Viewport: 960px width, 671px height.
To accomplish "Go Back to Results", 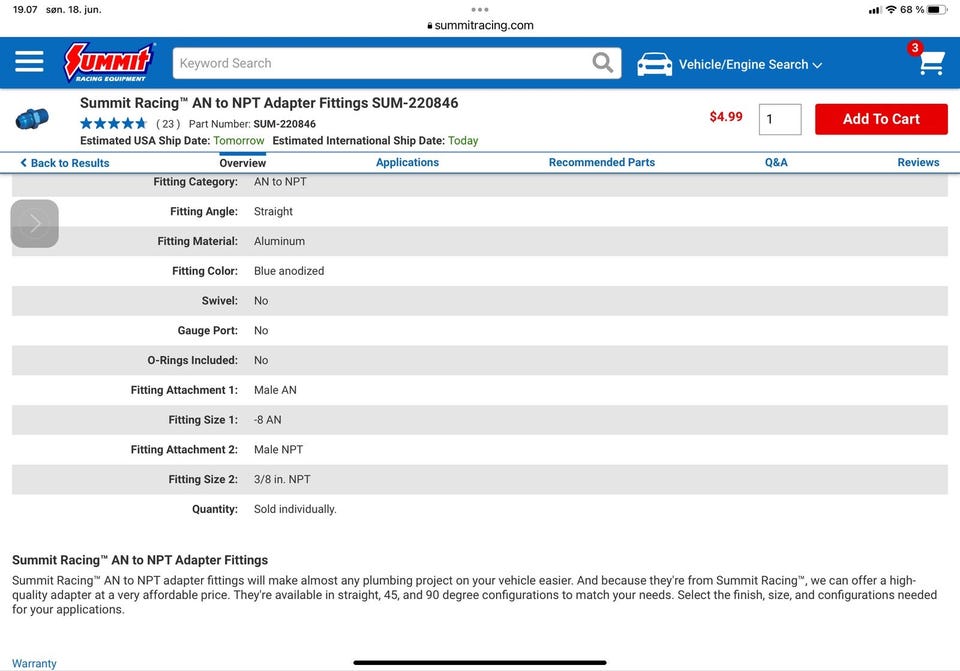I will 65,163.
